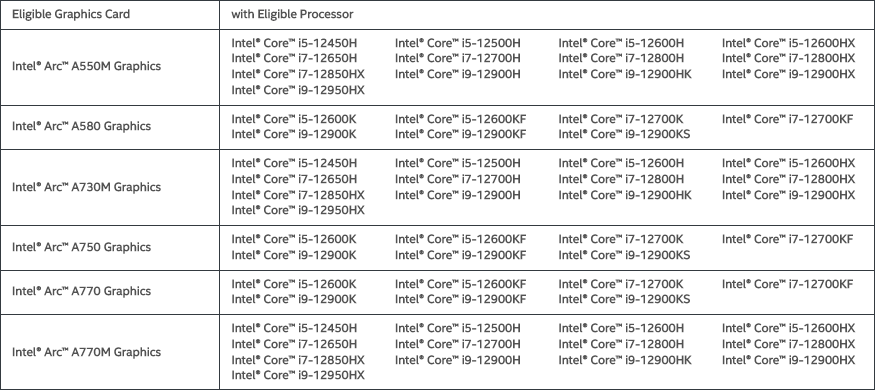Click Core i7-12850HX in the A770M row
Viewport: 875px width, 390px height.
pos(298,360)
